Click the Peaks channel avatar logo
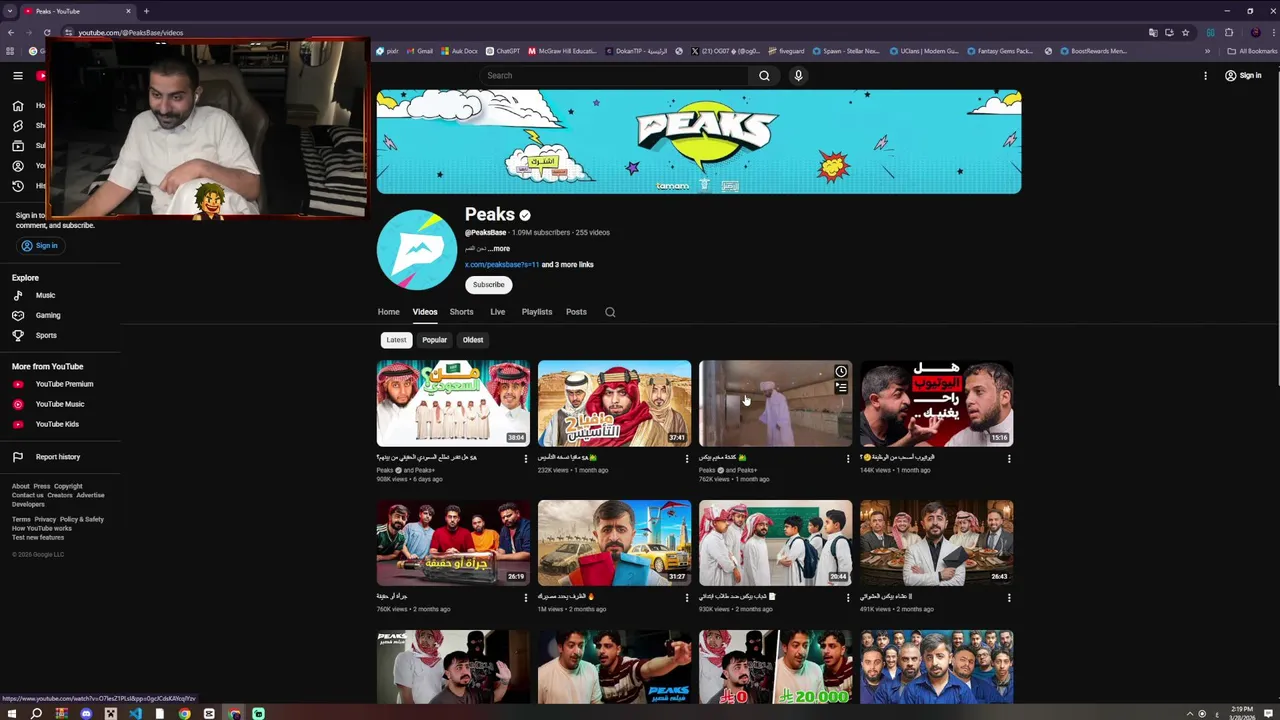 coord(417,250)
